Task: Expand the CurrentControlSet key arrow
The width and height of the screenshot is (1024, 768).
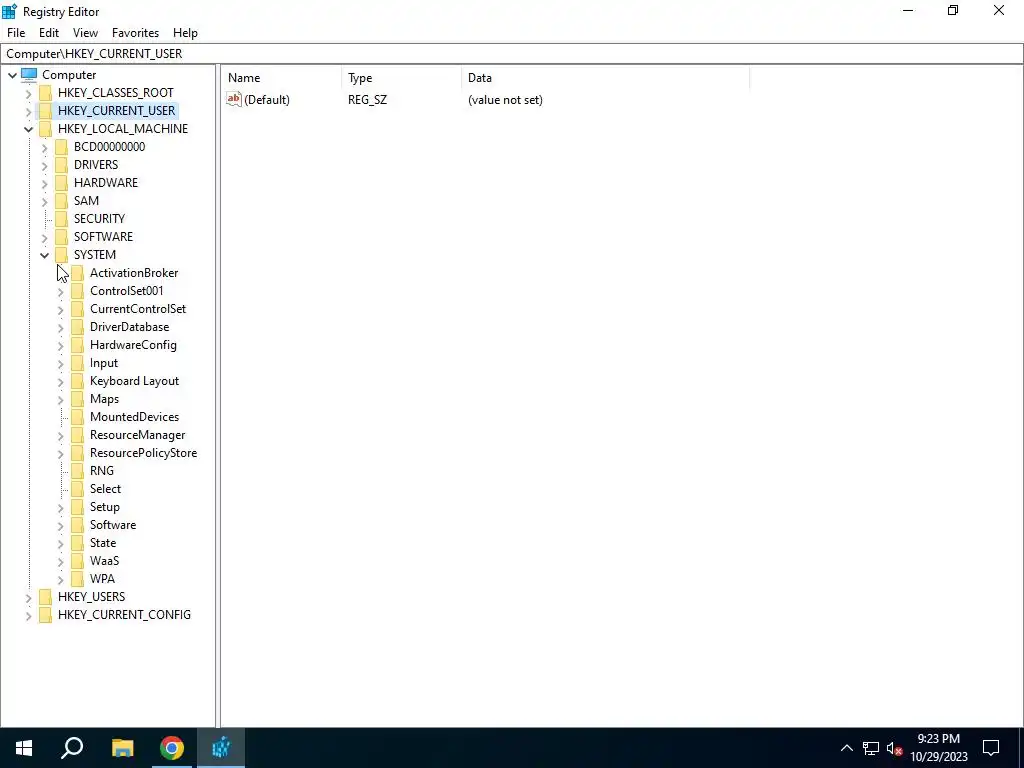Action: click(61, 310)
